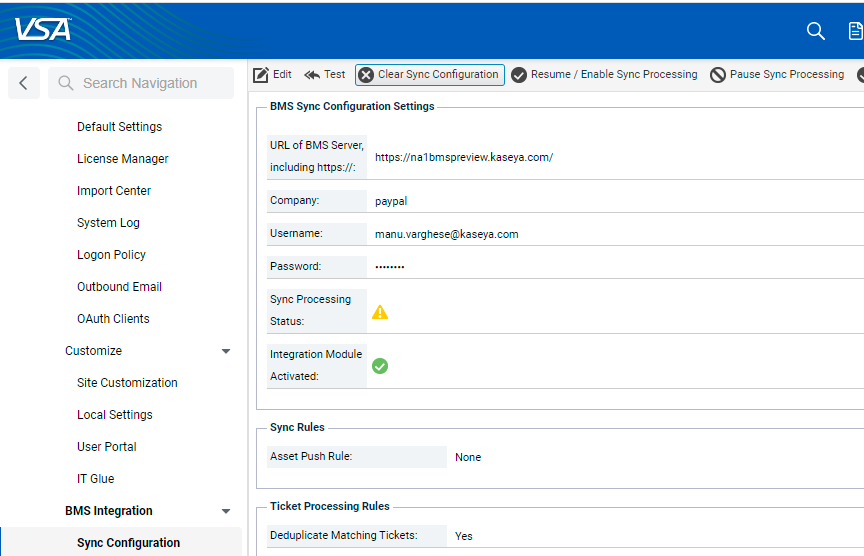Open the search magnifier in header
The width and height of the screenshot is (864, 556).
816,31
